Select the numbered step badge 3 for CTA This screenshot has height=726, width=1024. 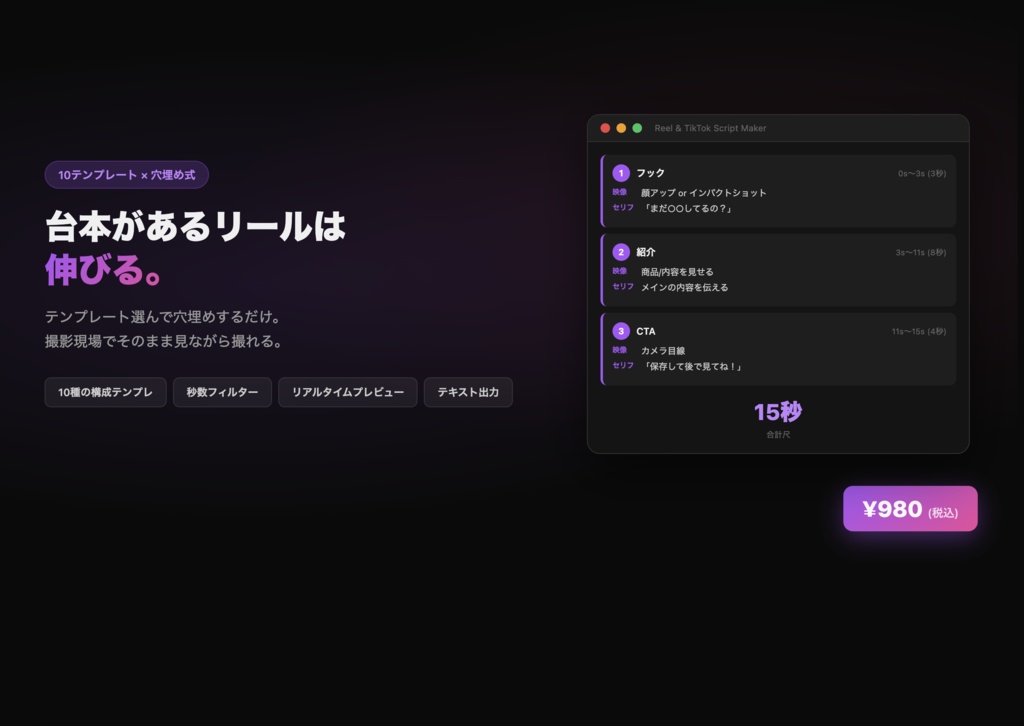(623, 331)
